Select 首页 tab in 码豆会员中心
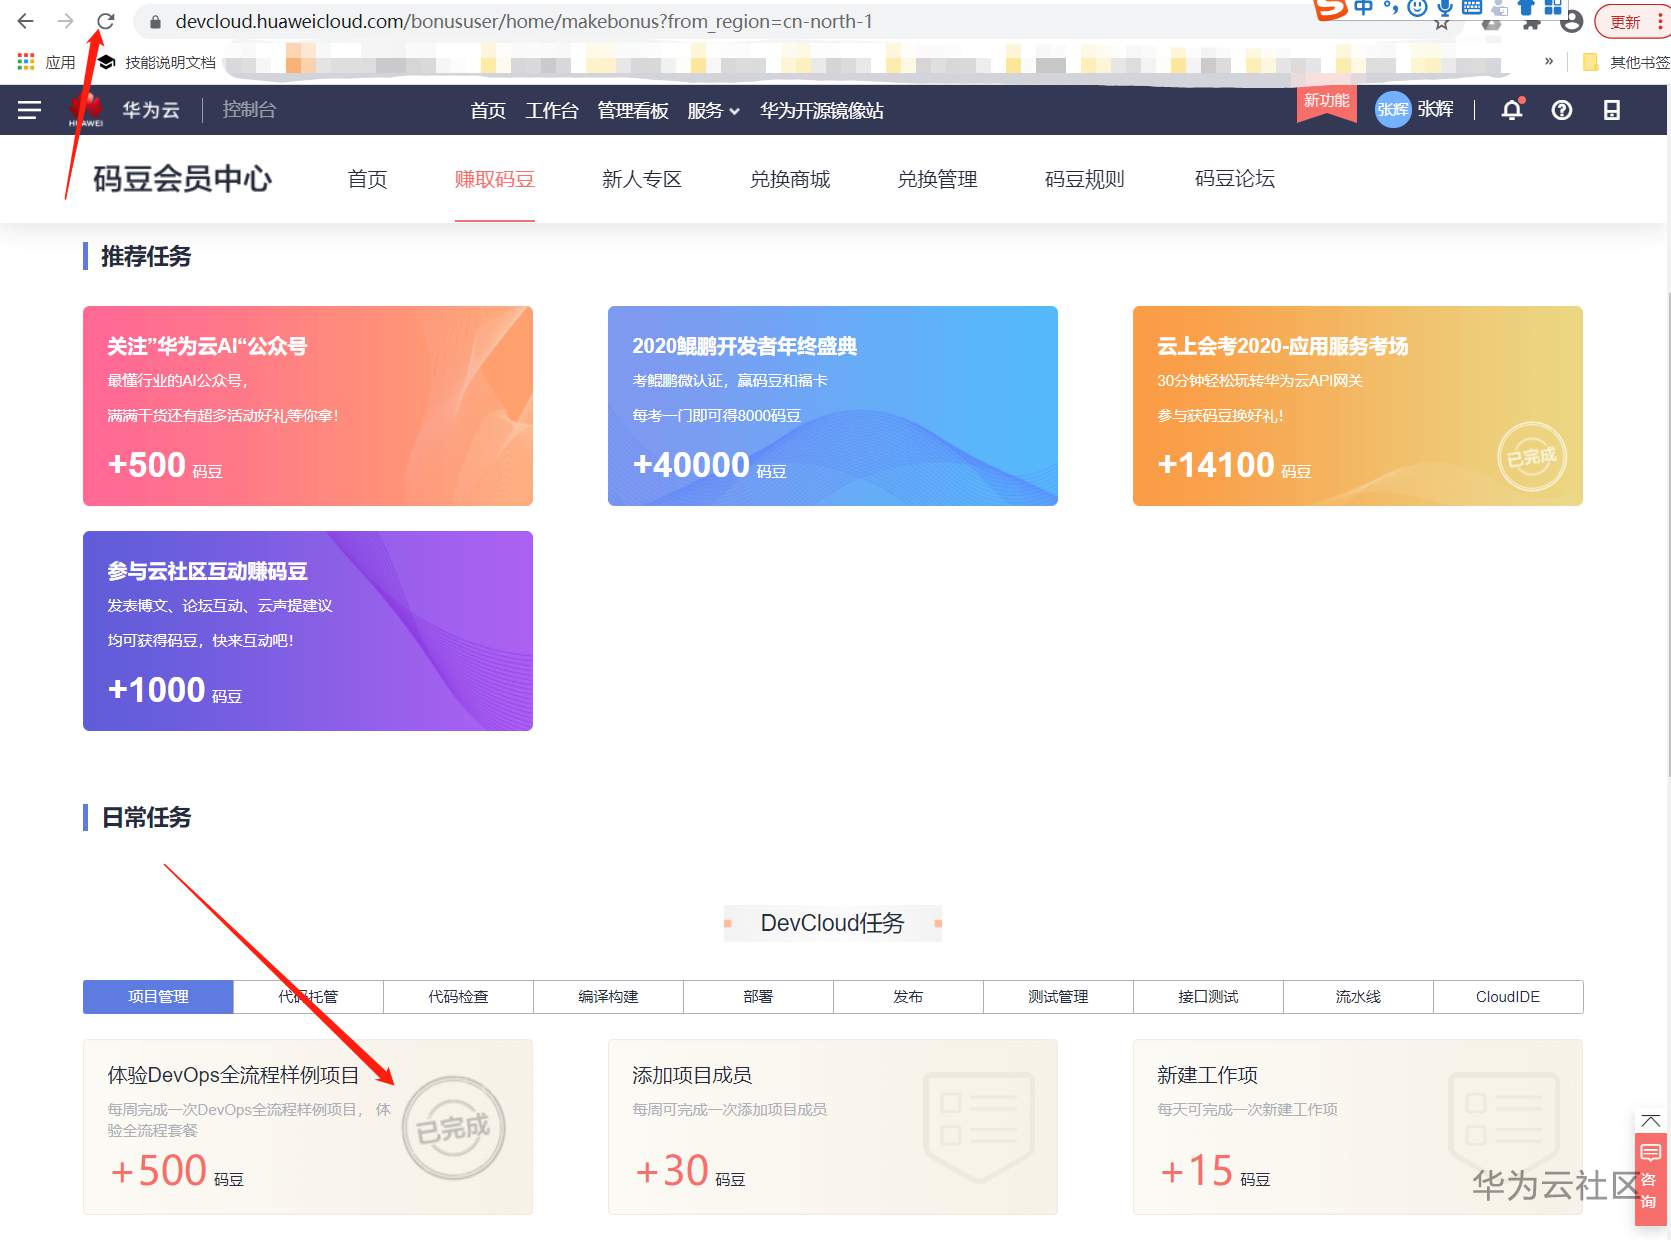 click(367, 179)
